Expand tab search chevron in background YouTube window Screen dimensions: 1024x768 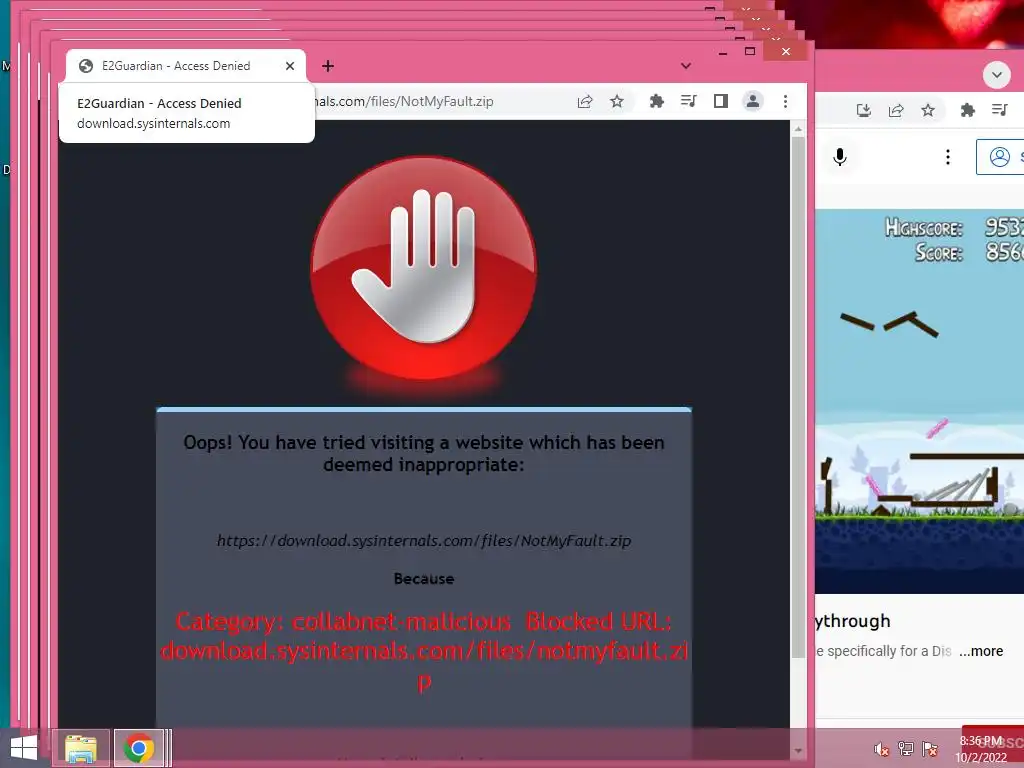(997, 74)
